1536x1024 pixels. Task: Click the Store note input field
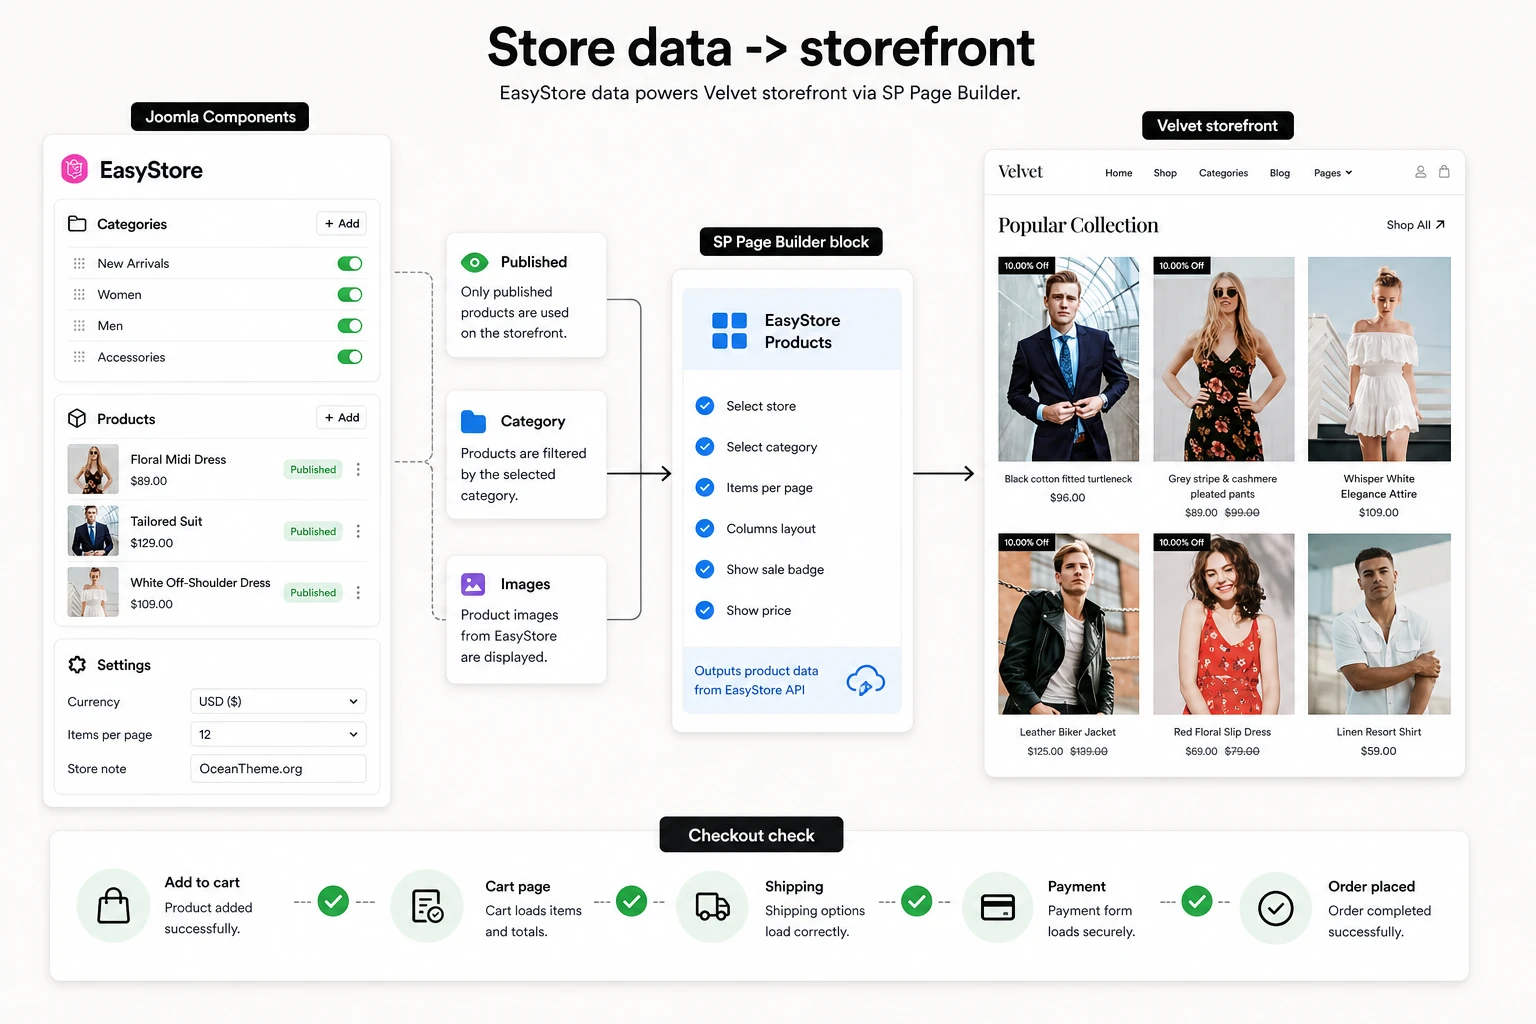pyautogui.click(x=278, y=768)
